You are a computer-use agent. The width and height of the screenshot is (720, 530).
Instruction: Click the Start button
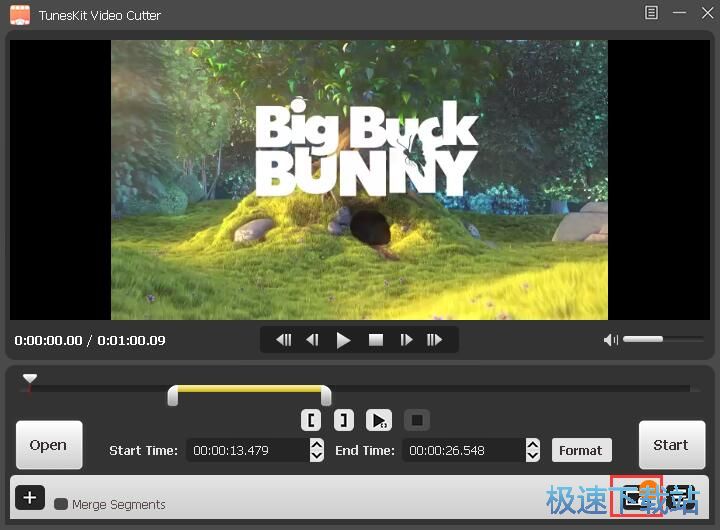tap(672, 445)
